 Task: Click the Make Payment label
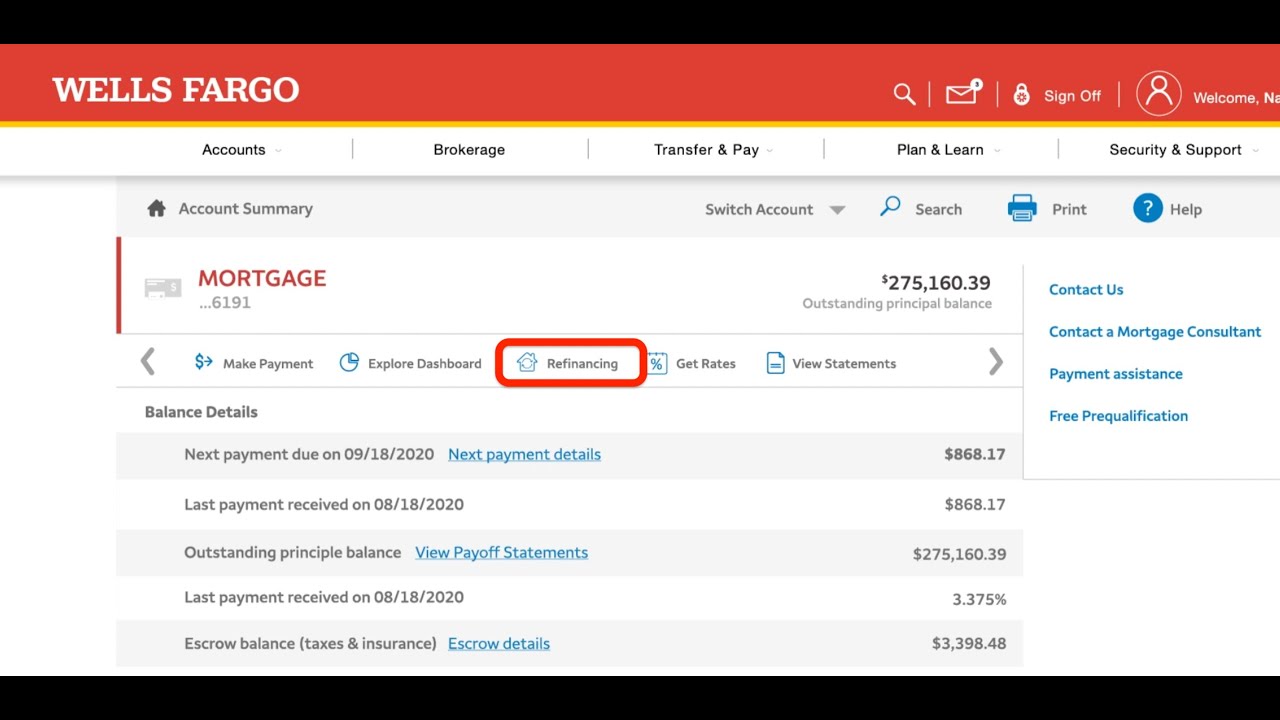point(268,364)
